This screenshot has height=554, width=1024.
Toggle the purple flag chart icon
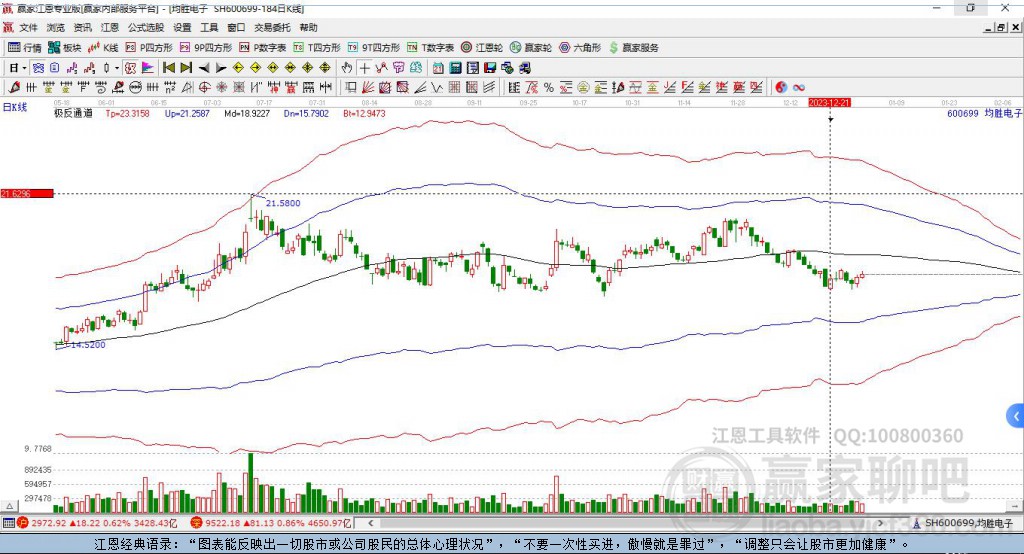tap(148, 68)
